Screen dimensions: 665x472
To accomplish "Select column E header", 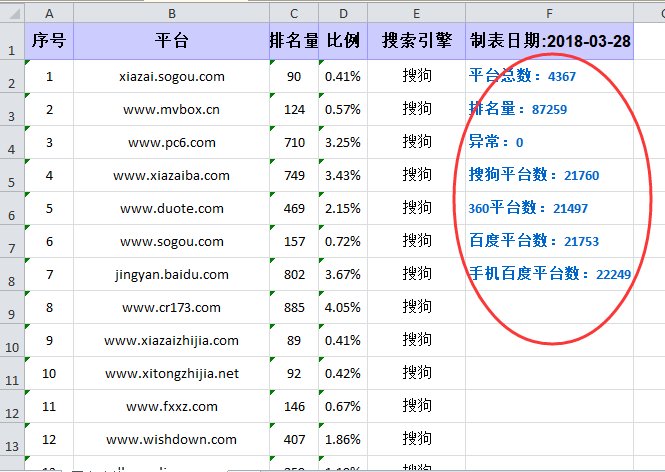I will pos(416,12).
